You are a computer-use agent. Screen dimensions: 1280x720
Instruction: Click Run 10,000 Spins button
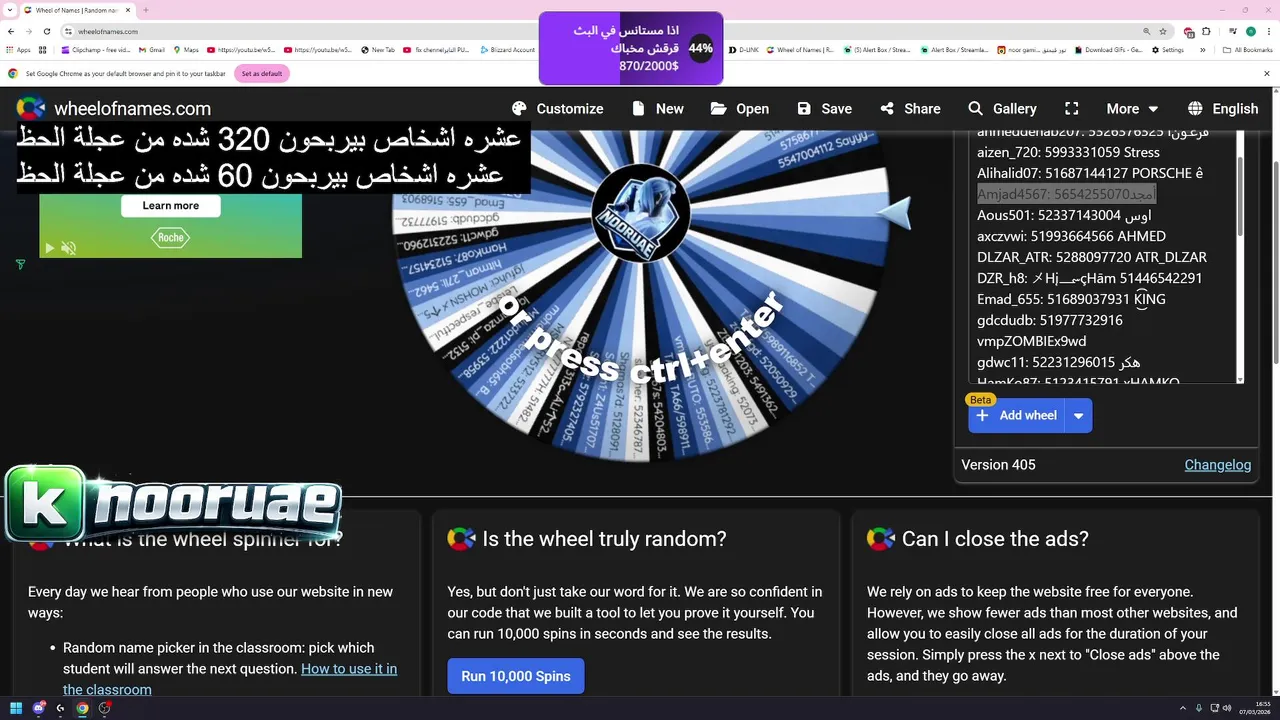pyautogui.click(x=516, y=676)
